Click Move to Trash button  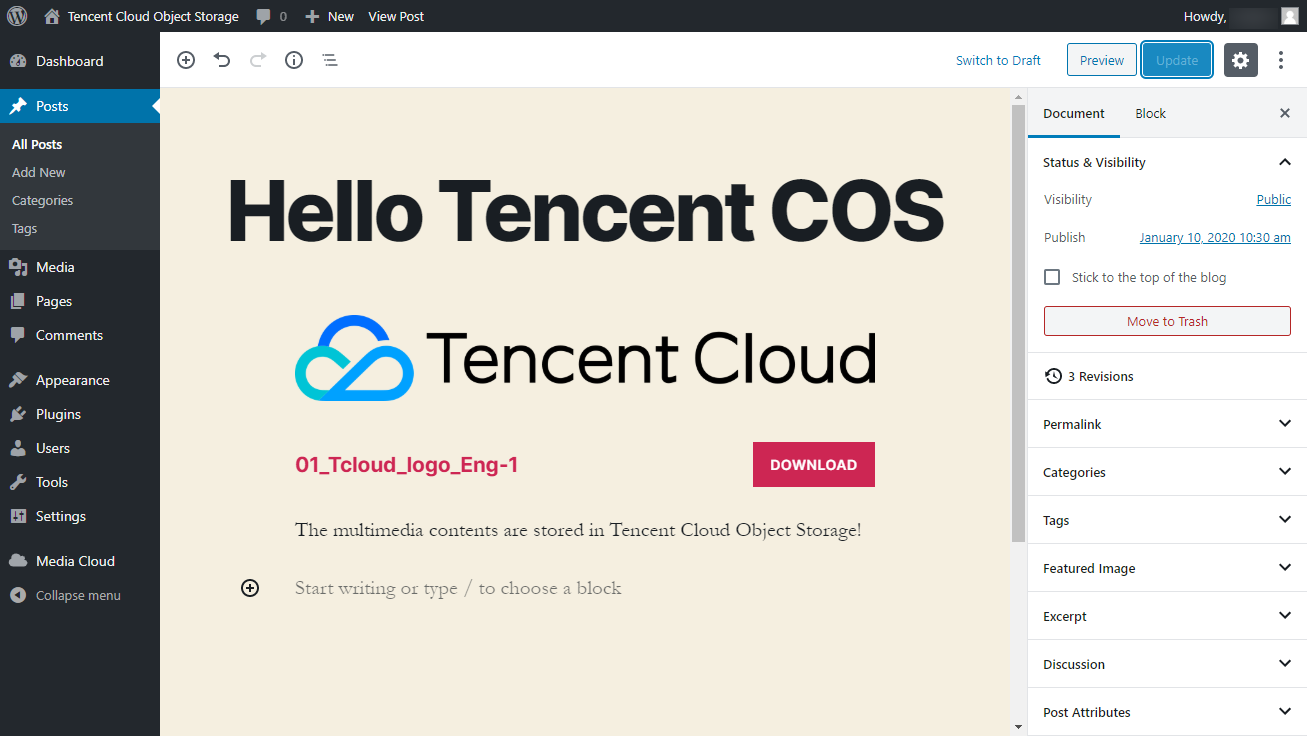coord(1167,321)
